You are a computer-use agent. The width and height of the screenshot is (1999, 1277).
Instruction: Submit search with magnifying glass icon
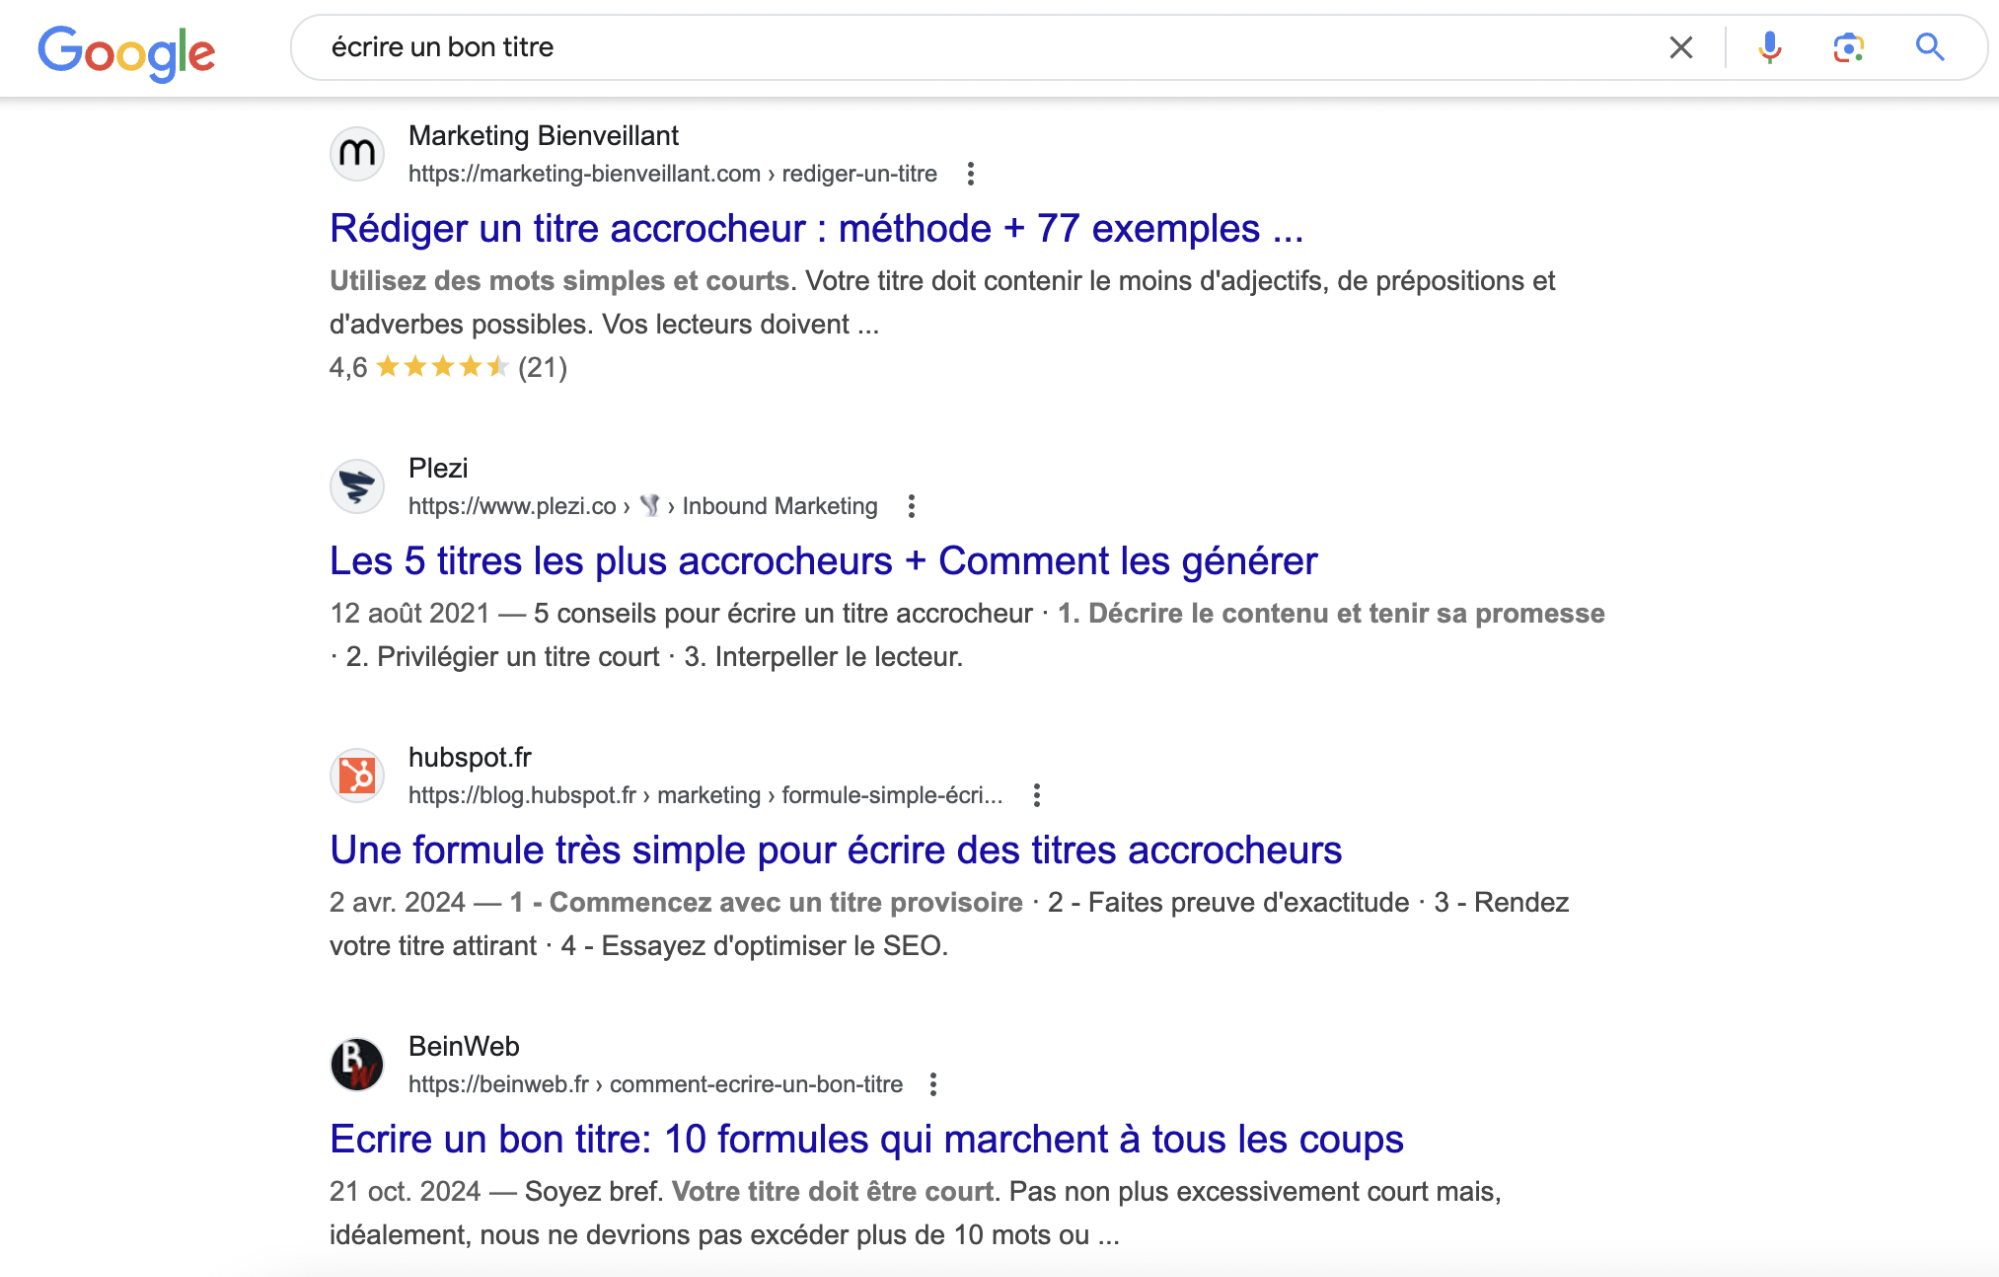[1929, 47]
